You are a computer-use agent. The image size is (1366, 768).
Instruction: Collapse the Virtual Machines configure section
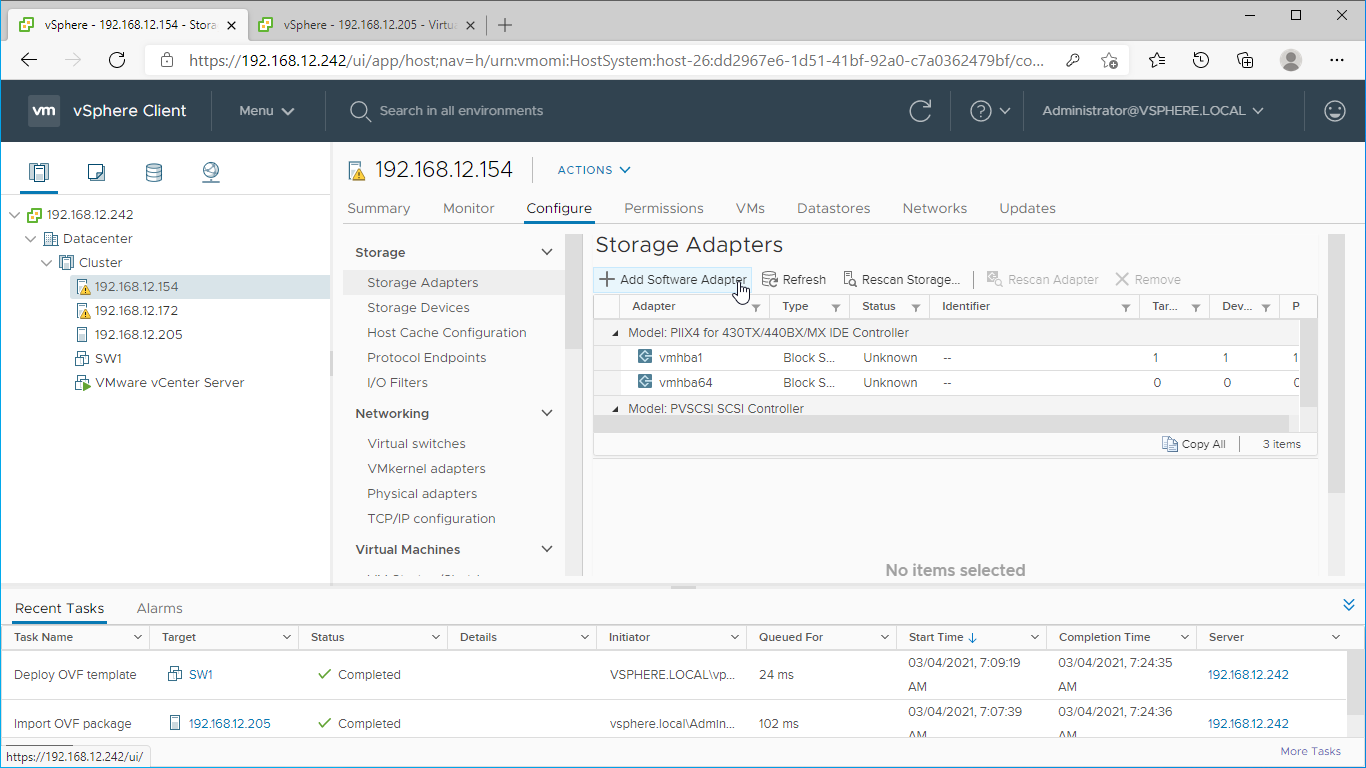point(547,550)
